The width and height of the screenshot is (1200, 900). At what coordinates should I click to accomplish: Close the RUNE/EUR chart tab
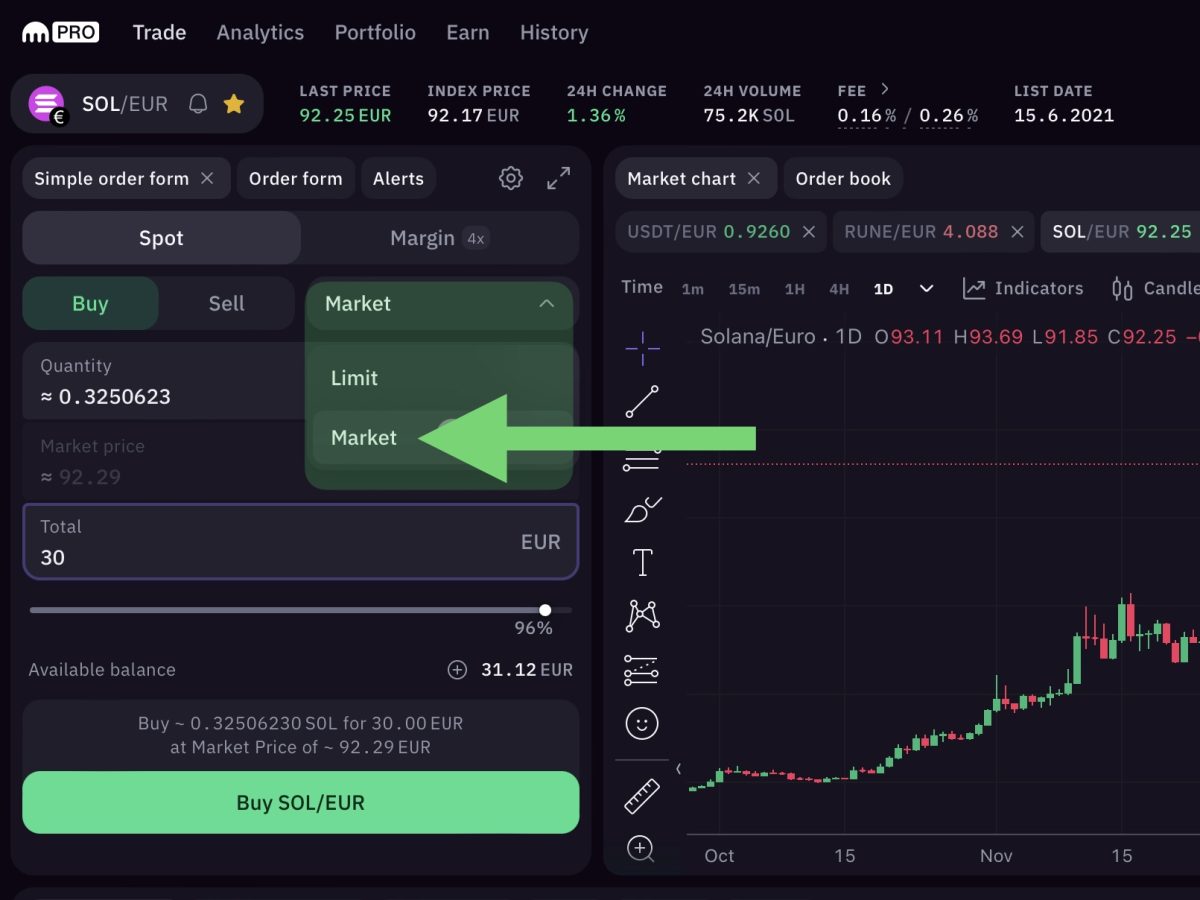point(1017,232)
